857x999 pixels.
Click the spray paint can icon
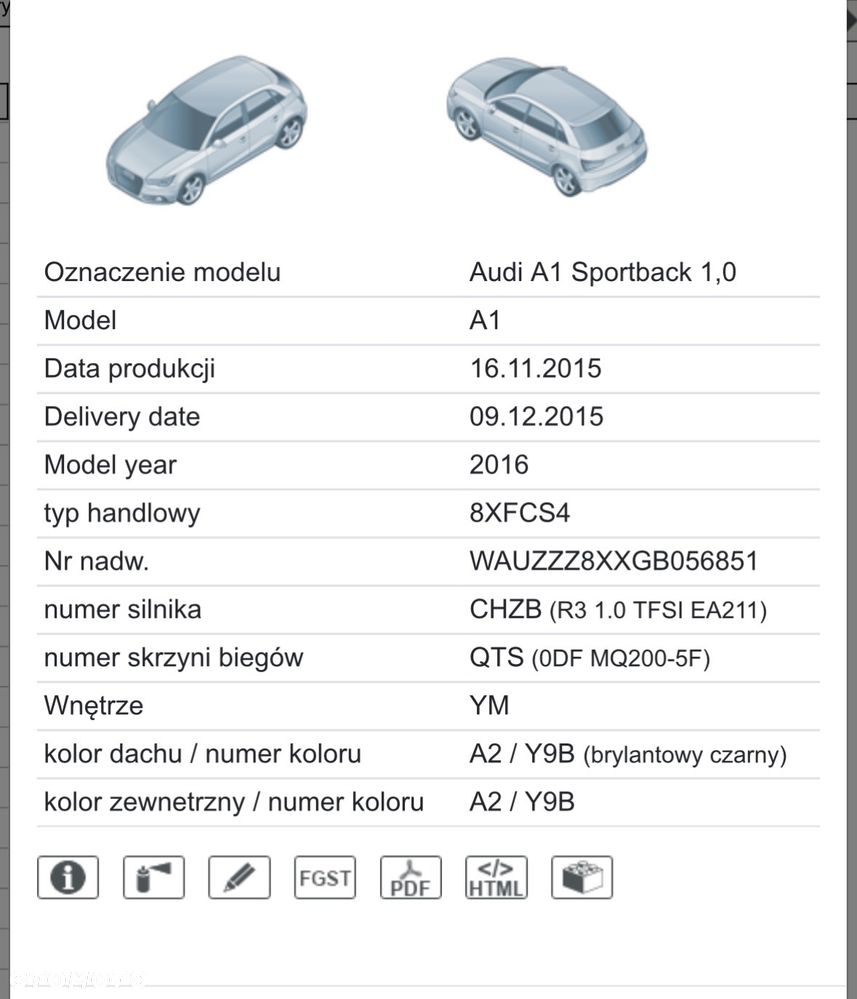[x=154, y=877]
